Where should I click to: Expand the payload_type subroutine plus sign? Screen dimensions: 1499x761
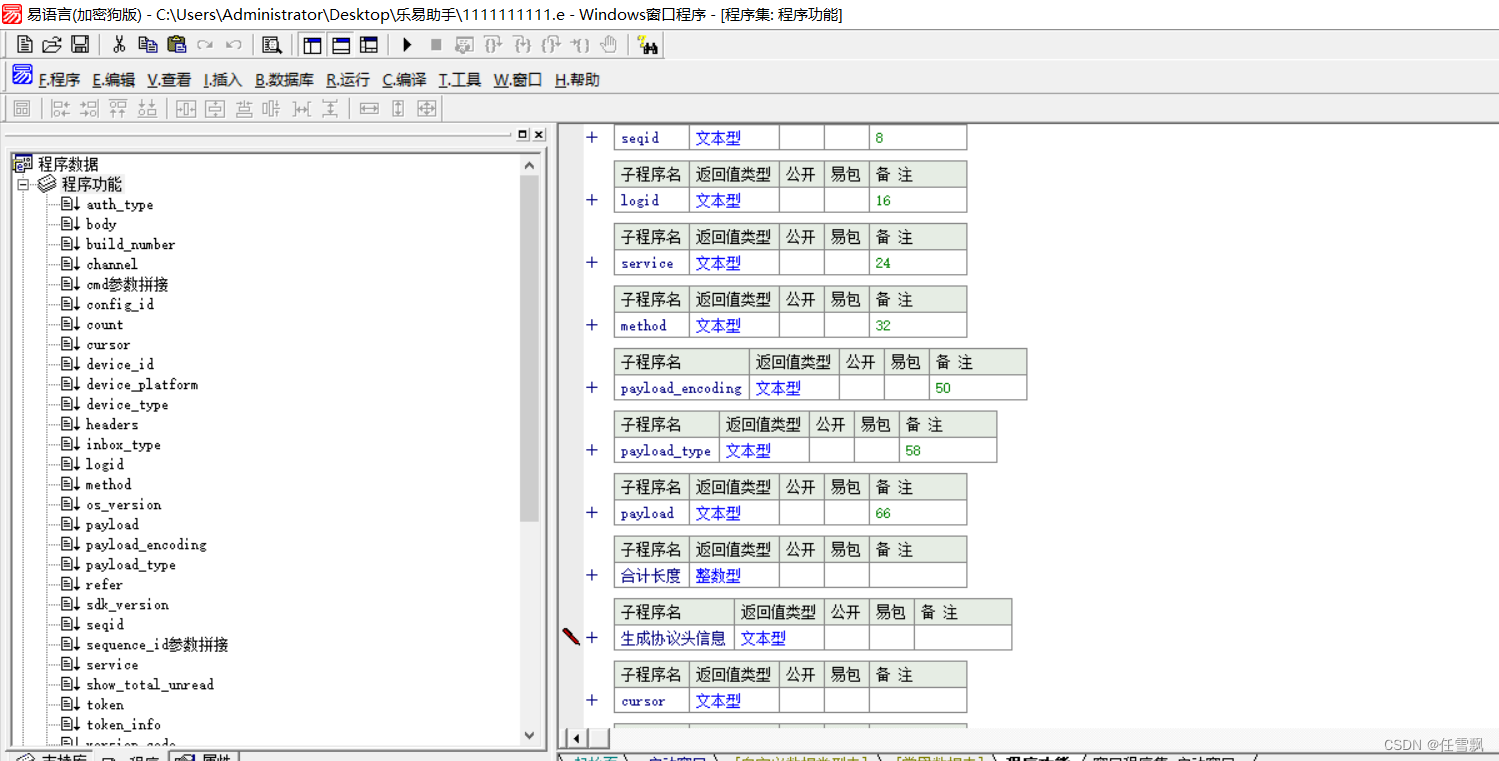tap(592, 450)
